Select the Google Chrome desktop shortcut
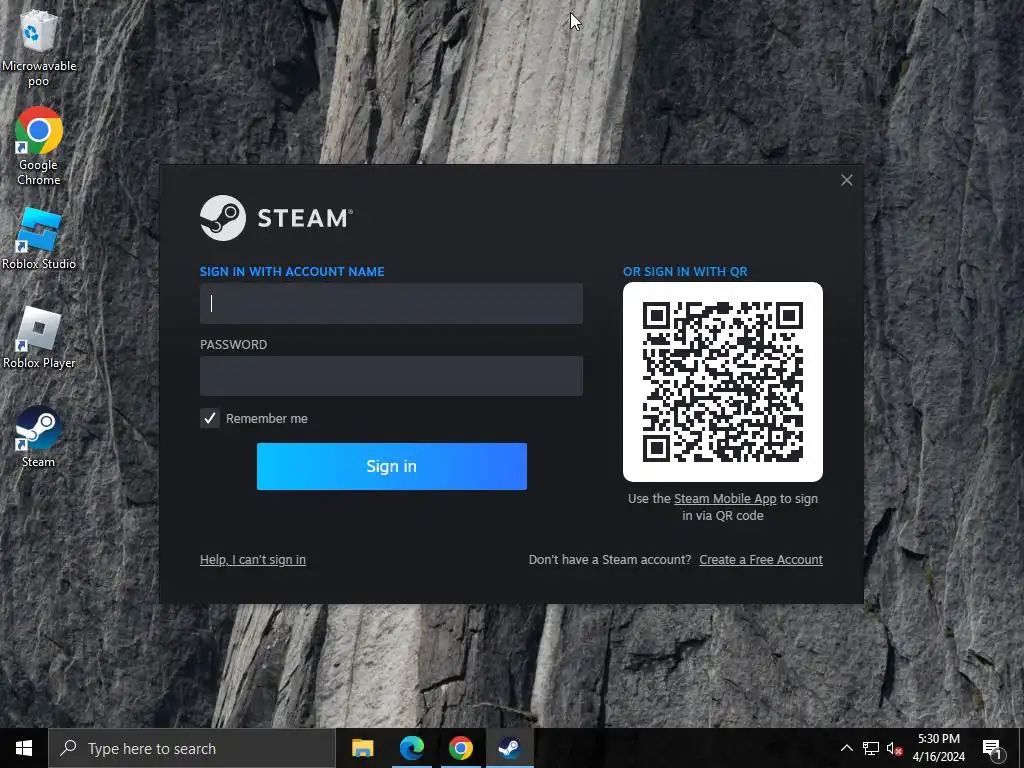Viewport: 1024px width, 768px height. click(x=39, y=146)
